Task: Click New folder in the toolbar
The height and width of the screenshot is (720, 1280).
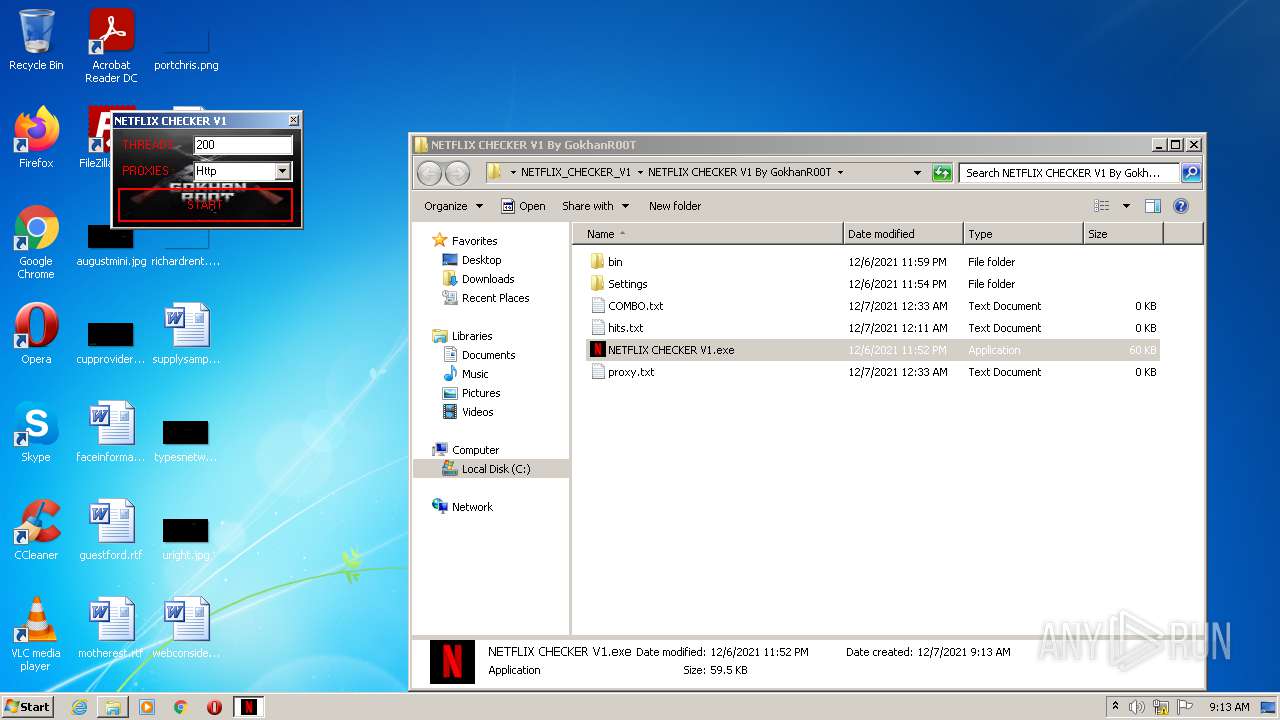Action: 675,206
